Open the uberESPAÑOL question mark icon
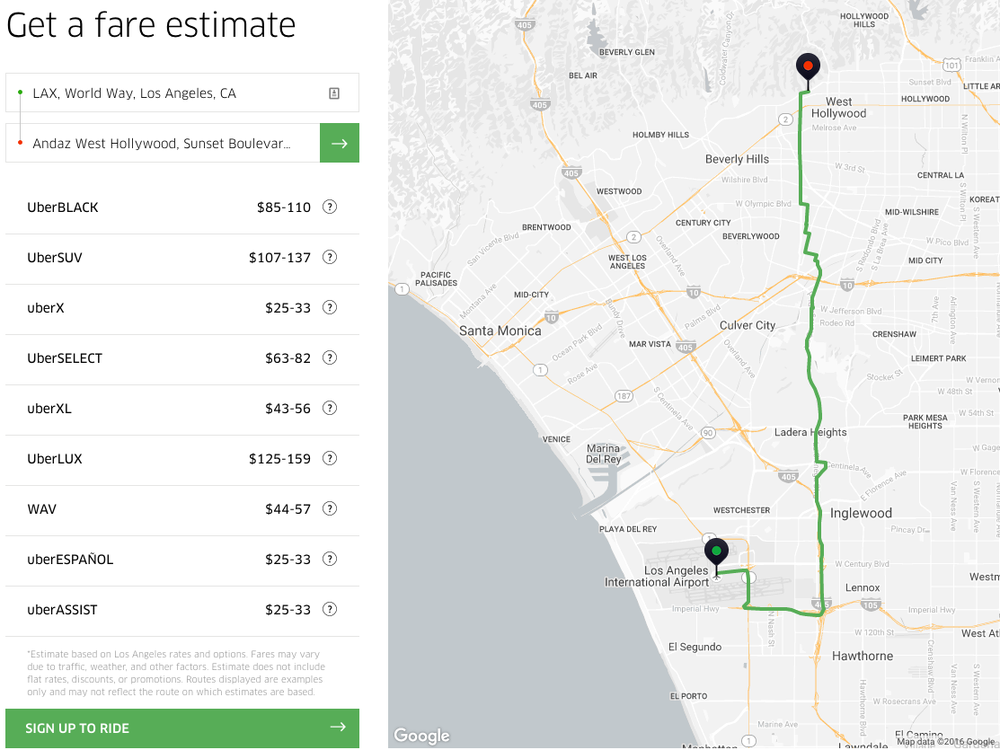The width and height of the screenshot is (1000, 750). (x=330, y=559)
